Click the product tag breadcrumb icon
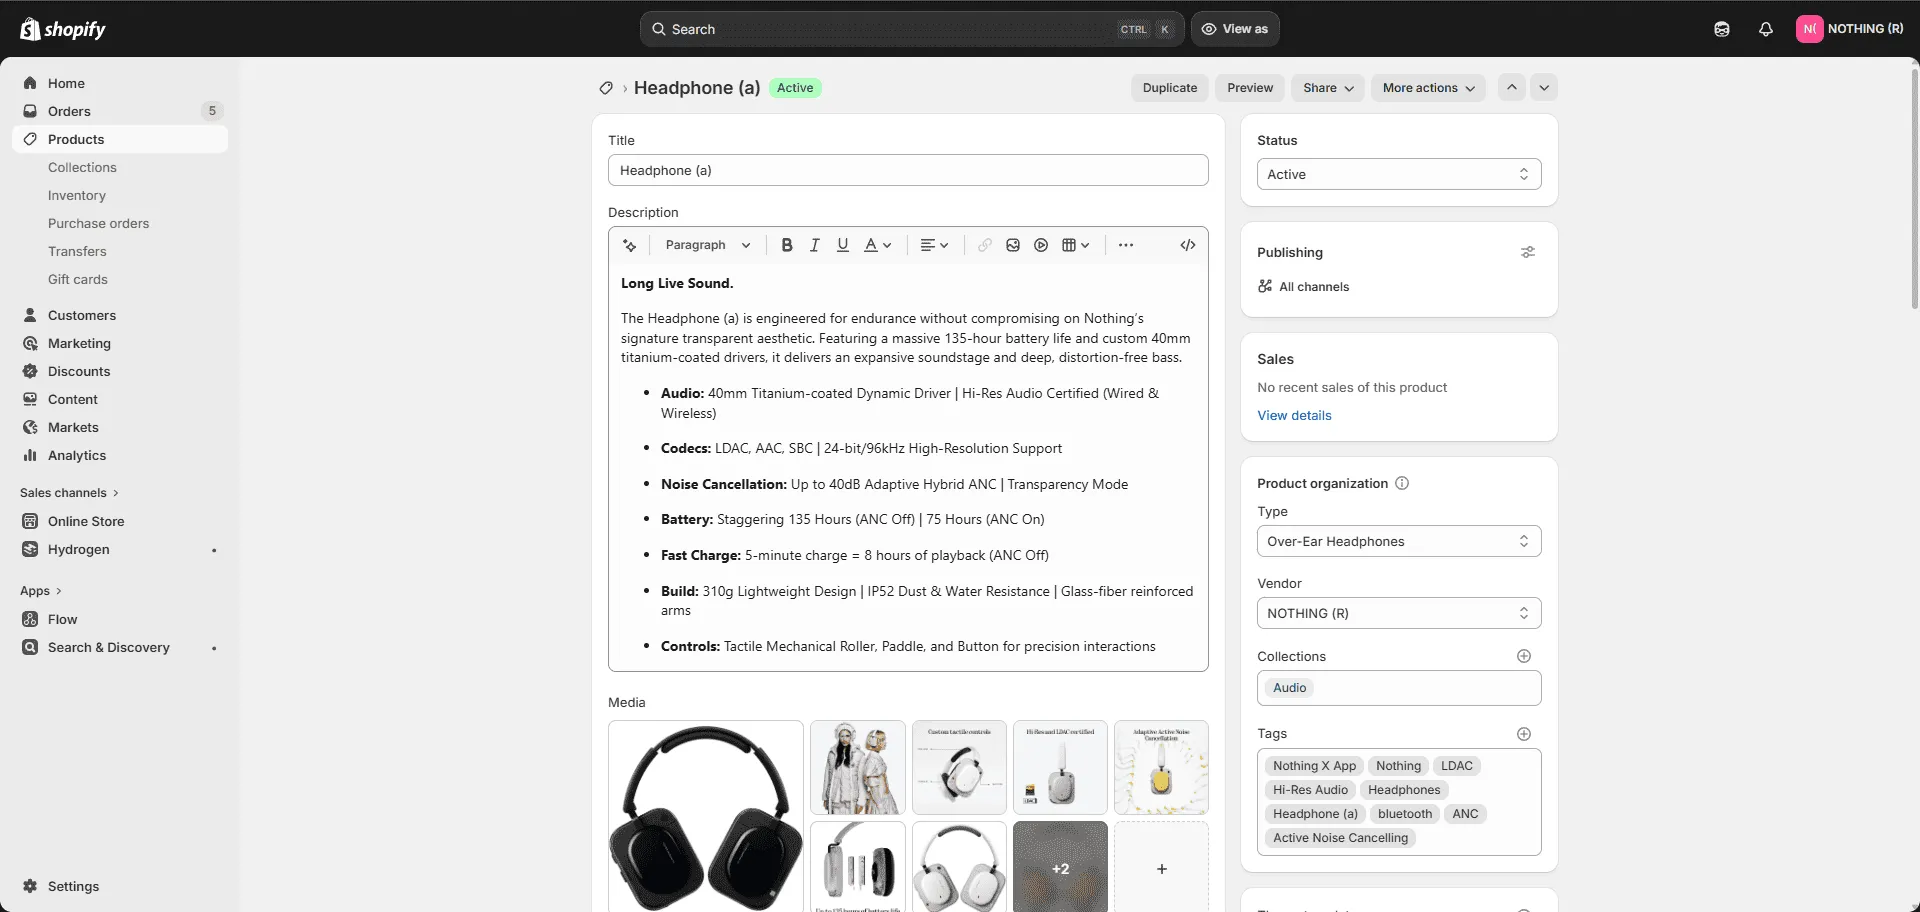 [x=606, y=88]
